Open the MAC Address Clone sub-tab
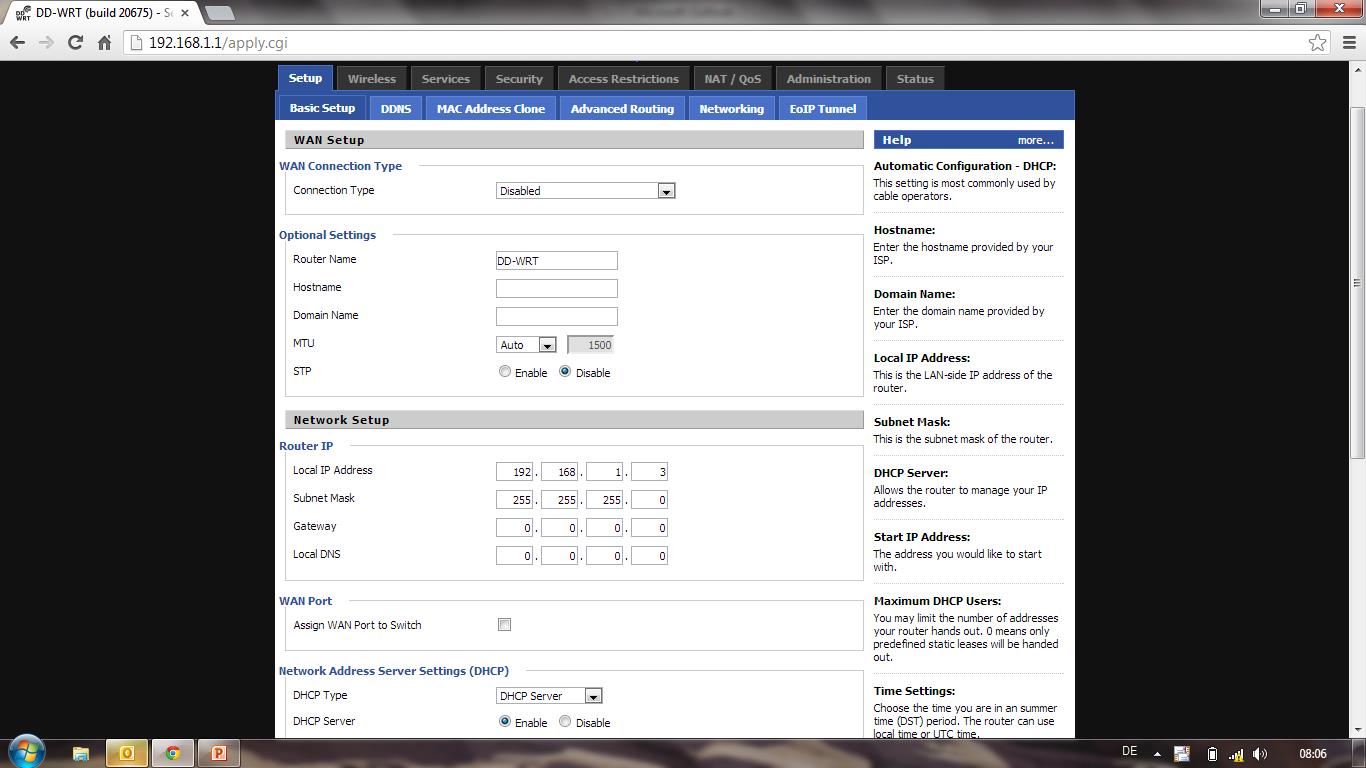The height and width of the screenshot is (768, 1366). coord(491,109)
